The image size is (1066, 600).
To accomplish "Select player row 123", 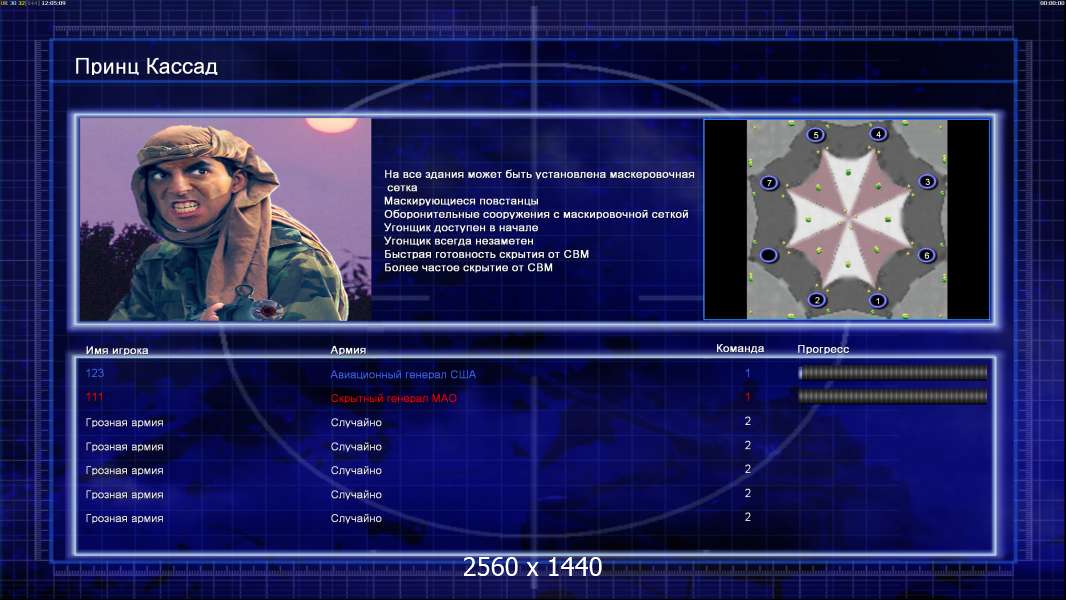I will pyautogui.click(x=534, y=373).
